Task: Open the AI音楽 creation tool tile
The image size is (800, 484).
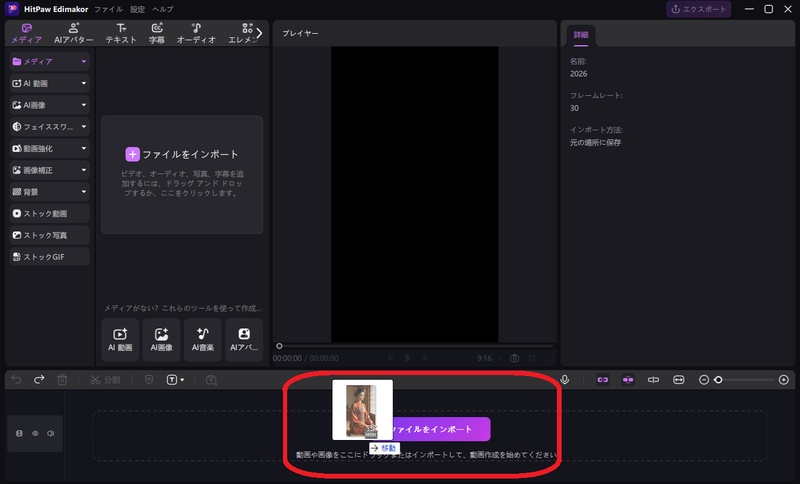Action: (x=203, y=340)
